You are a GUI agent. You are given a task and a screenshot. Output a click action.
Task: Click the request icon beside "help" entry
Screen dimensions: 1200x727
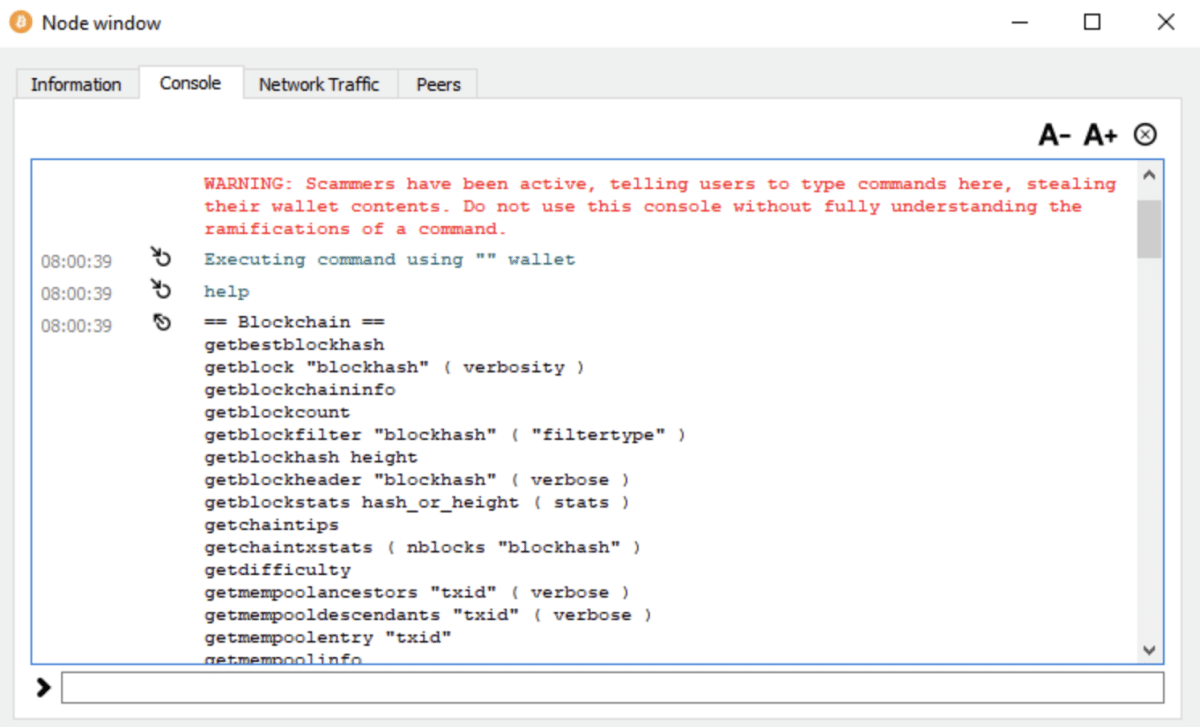point(161,291)
